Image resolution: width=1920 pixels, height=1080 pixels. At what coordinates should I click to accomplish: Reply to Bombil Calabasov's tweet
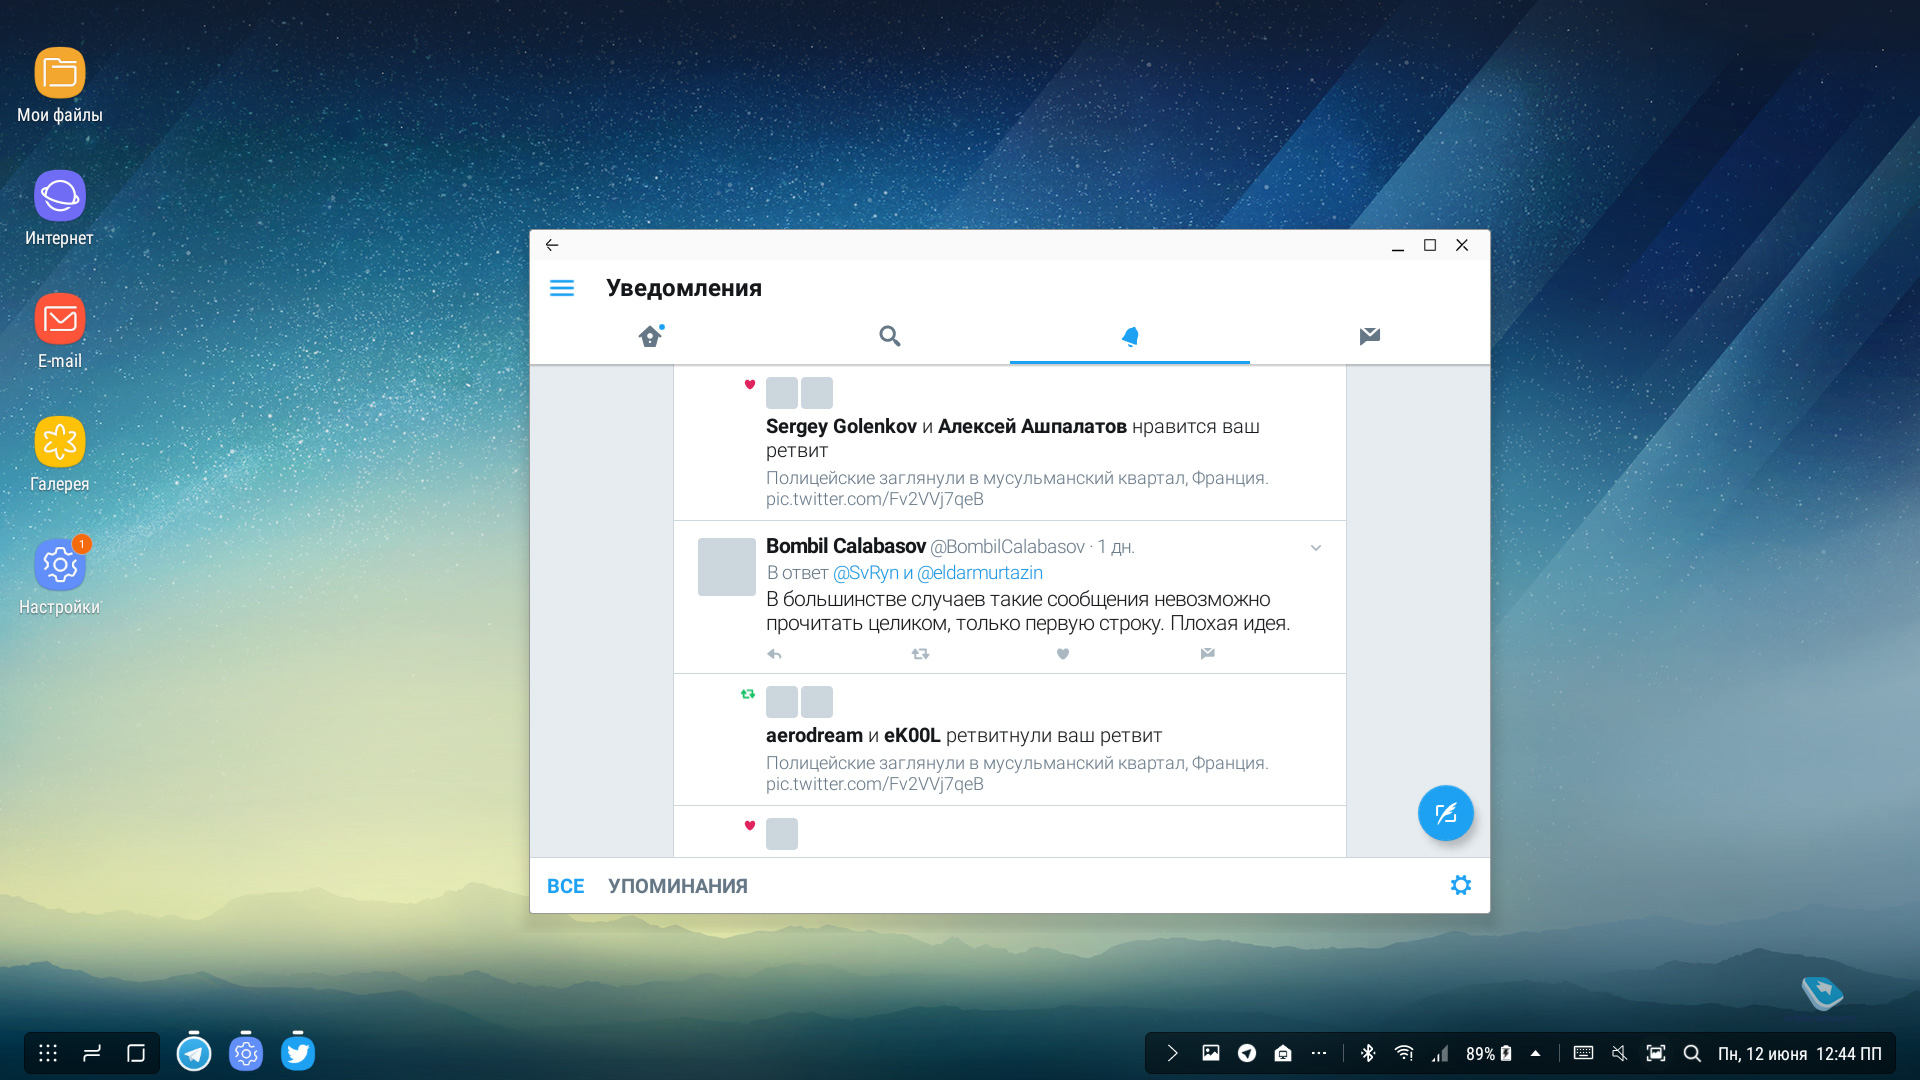pos(774,654)
